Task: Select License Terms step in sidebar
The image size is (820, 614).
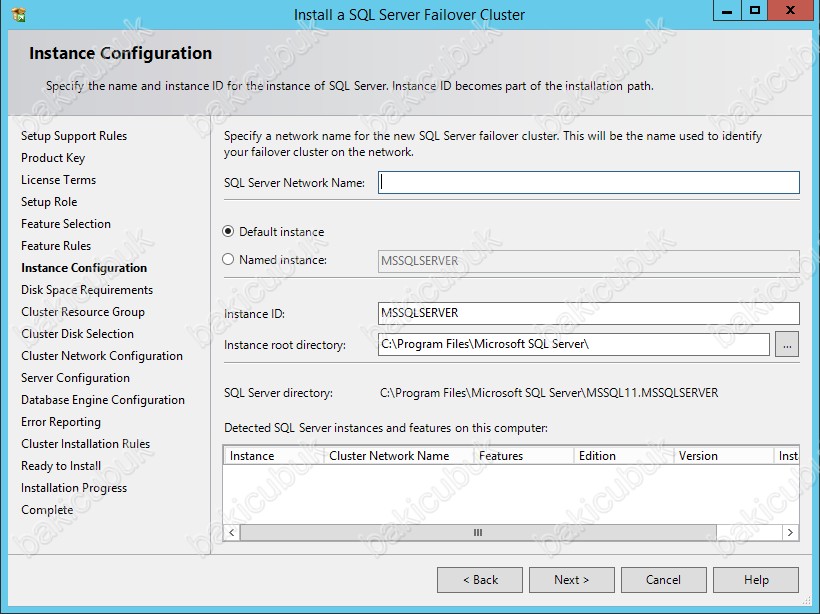Action: (x=59, y=180)
